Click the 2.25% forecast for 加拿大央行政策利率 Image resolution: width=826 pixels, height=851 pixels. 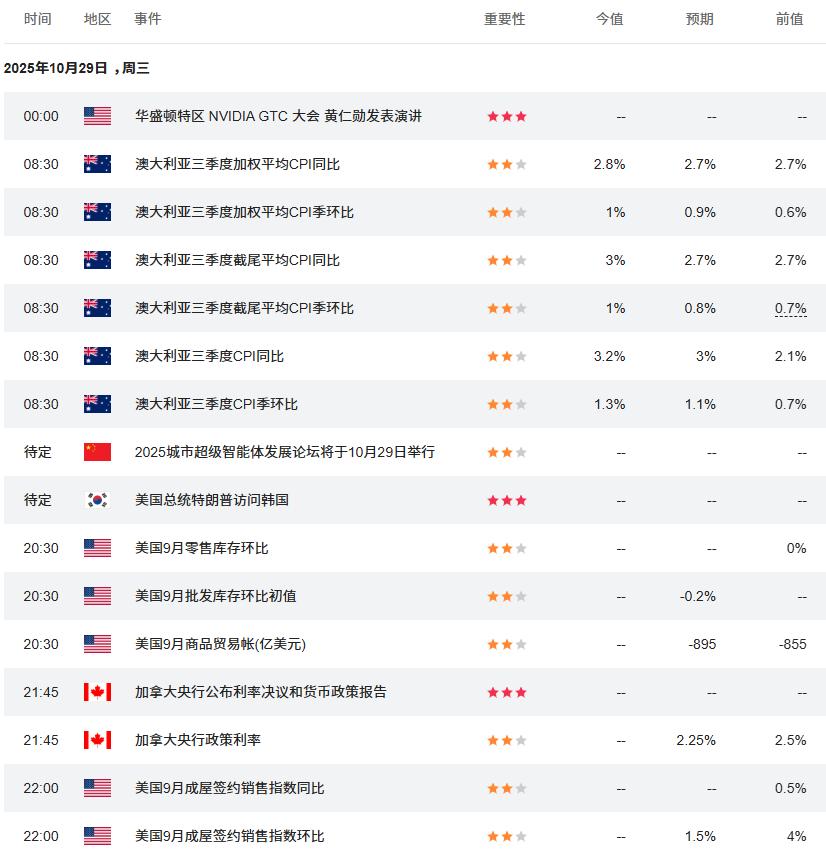[696, 740]
